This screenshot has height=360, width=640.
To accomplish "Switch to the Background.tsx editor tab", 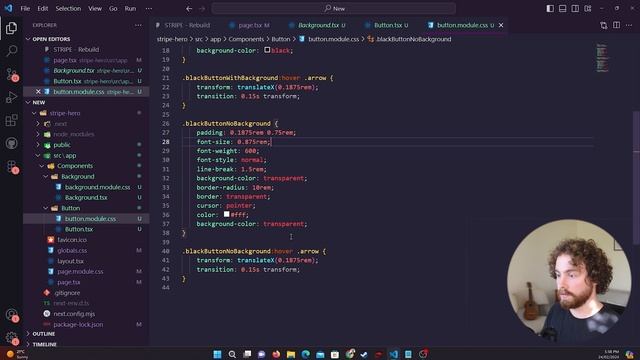I will click(317, 25).
